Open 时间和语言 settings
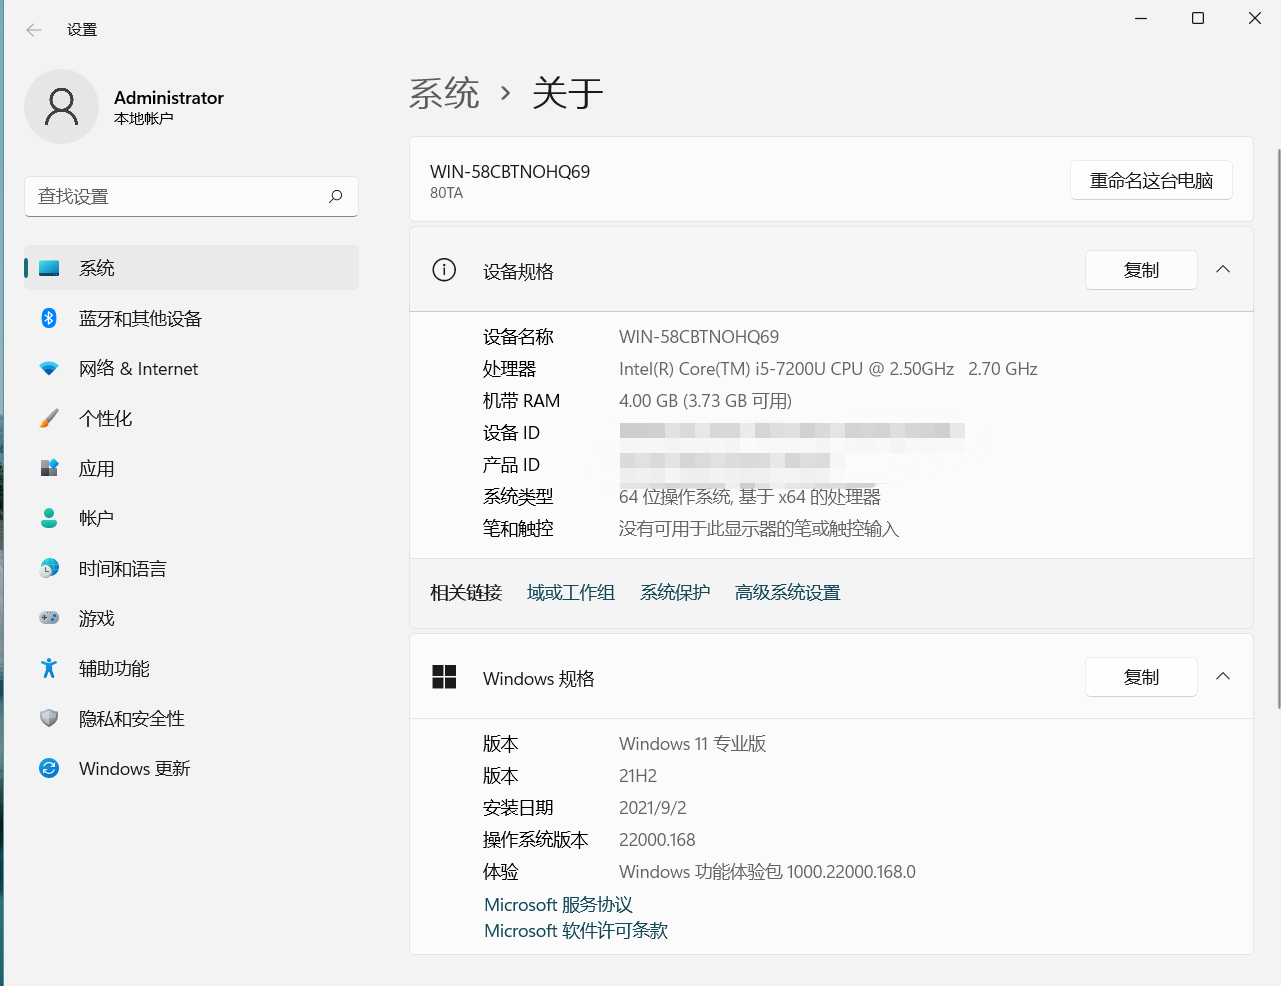The height and width of the screenshot is (986, 1281). coord(191,568)
